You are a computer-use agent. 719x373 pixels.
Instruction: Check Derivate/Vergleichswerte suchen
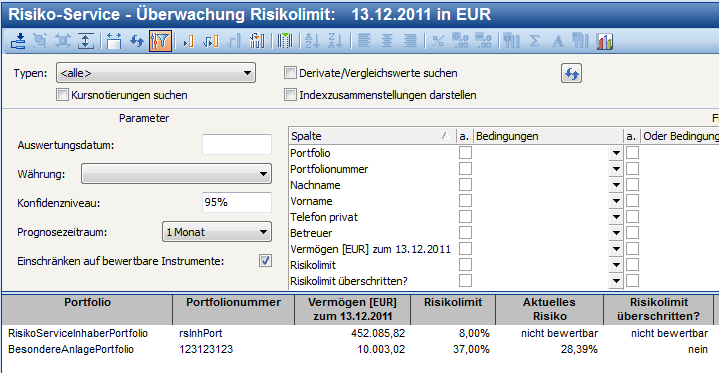point(290,73)
